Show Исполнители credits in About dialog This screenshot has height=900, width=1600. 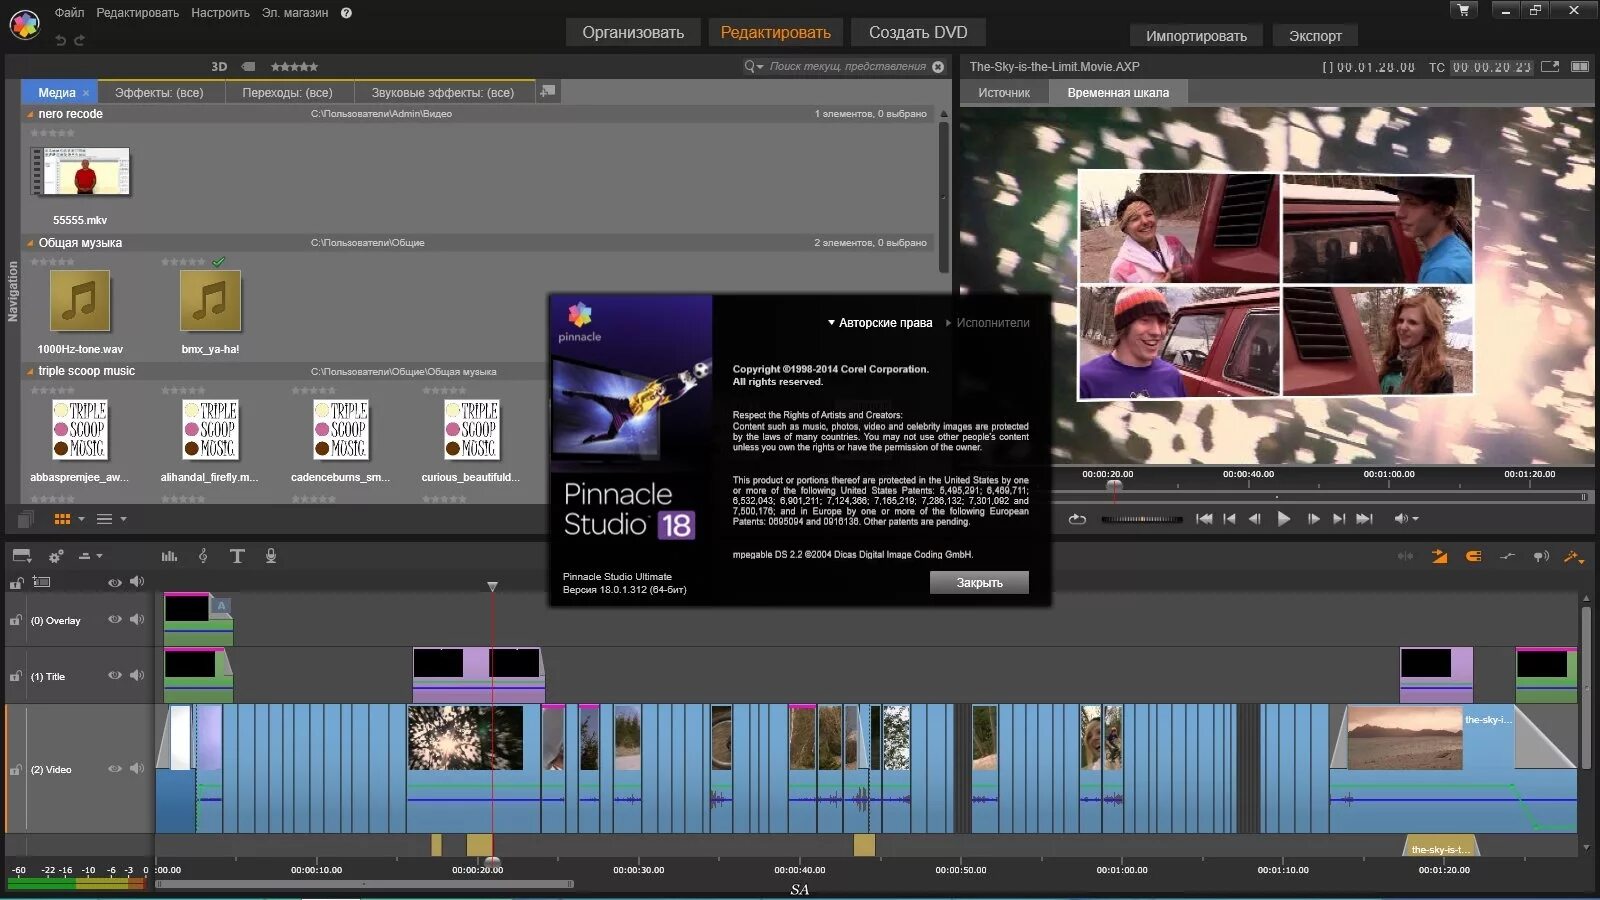(x=988, y=323)
